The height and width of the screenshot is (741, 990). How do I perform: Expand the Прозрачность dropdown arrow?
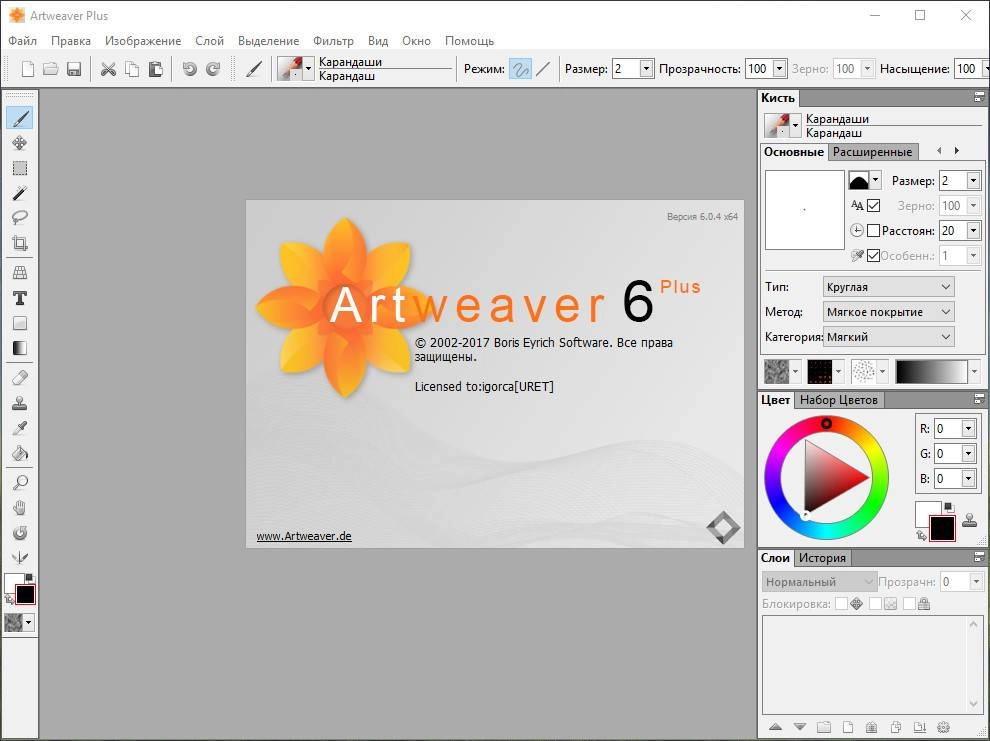point(780,68)
